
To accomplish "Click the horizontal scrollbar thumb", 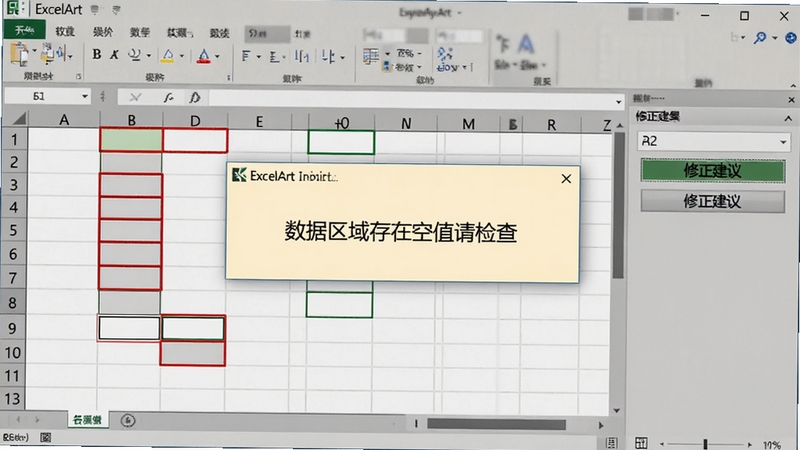I will pyautogui.click(x=496, y=424).
